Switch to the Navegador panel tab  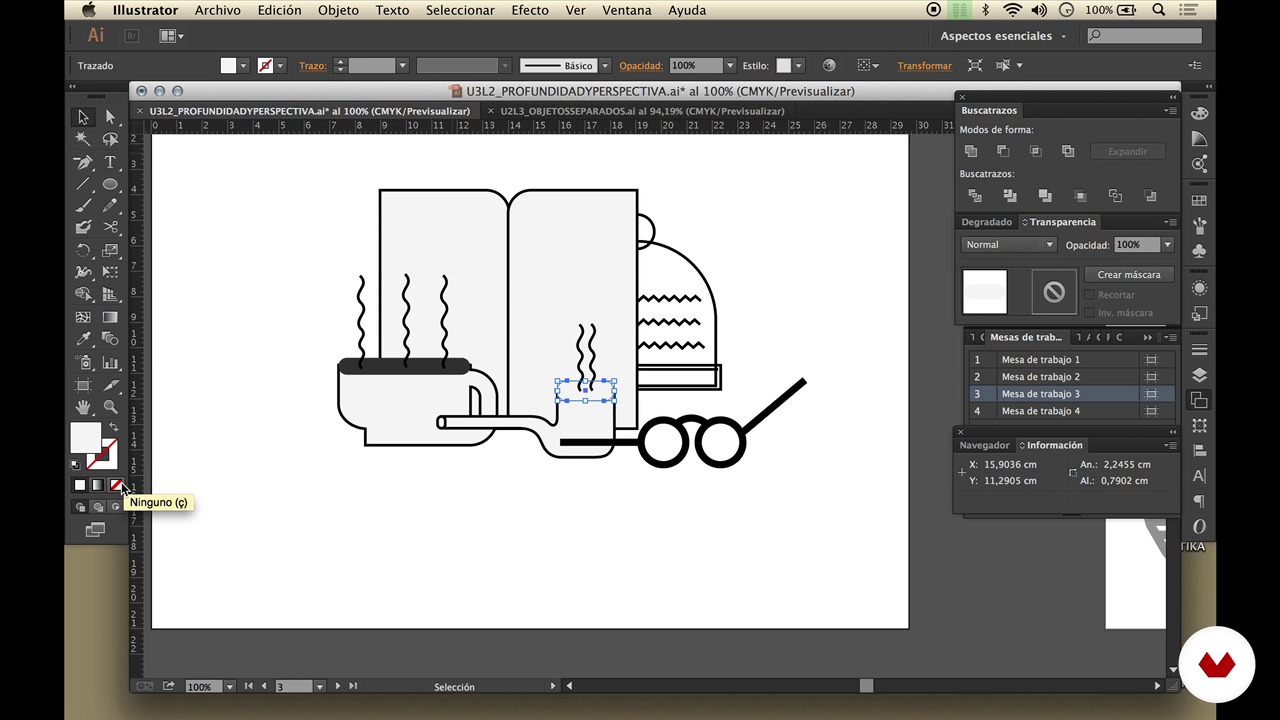[984, 445]
